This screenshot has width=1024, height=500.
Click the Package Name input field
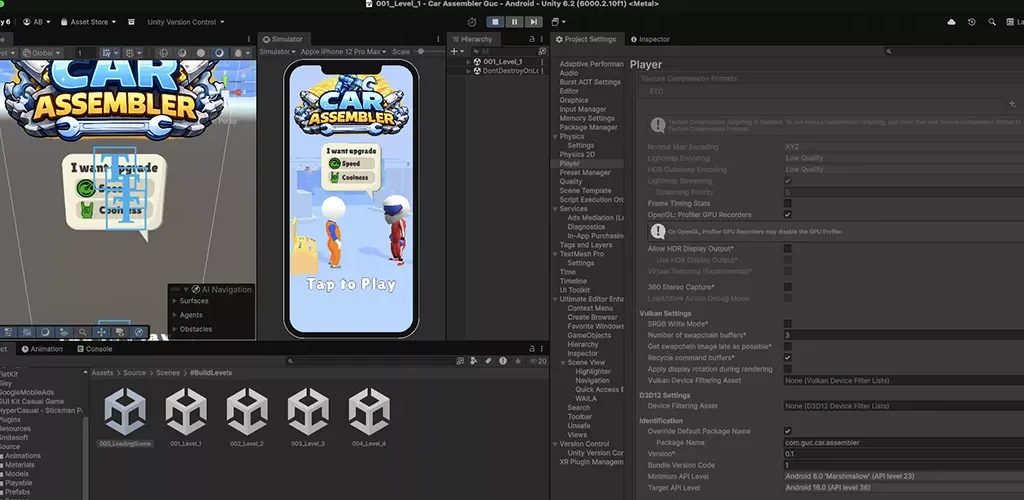coord(903,443)
